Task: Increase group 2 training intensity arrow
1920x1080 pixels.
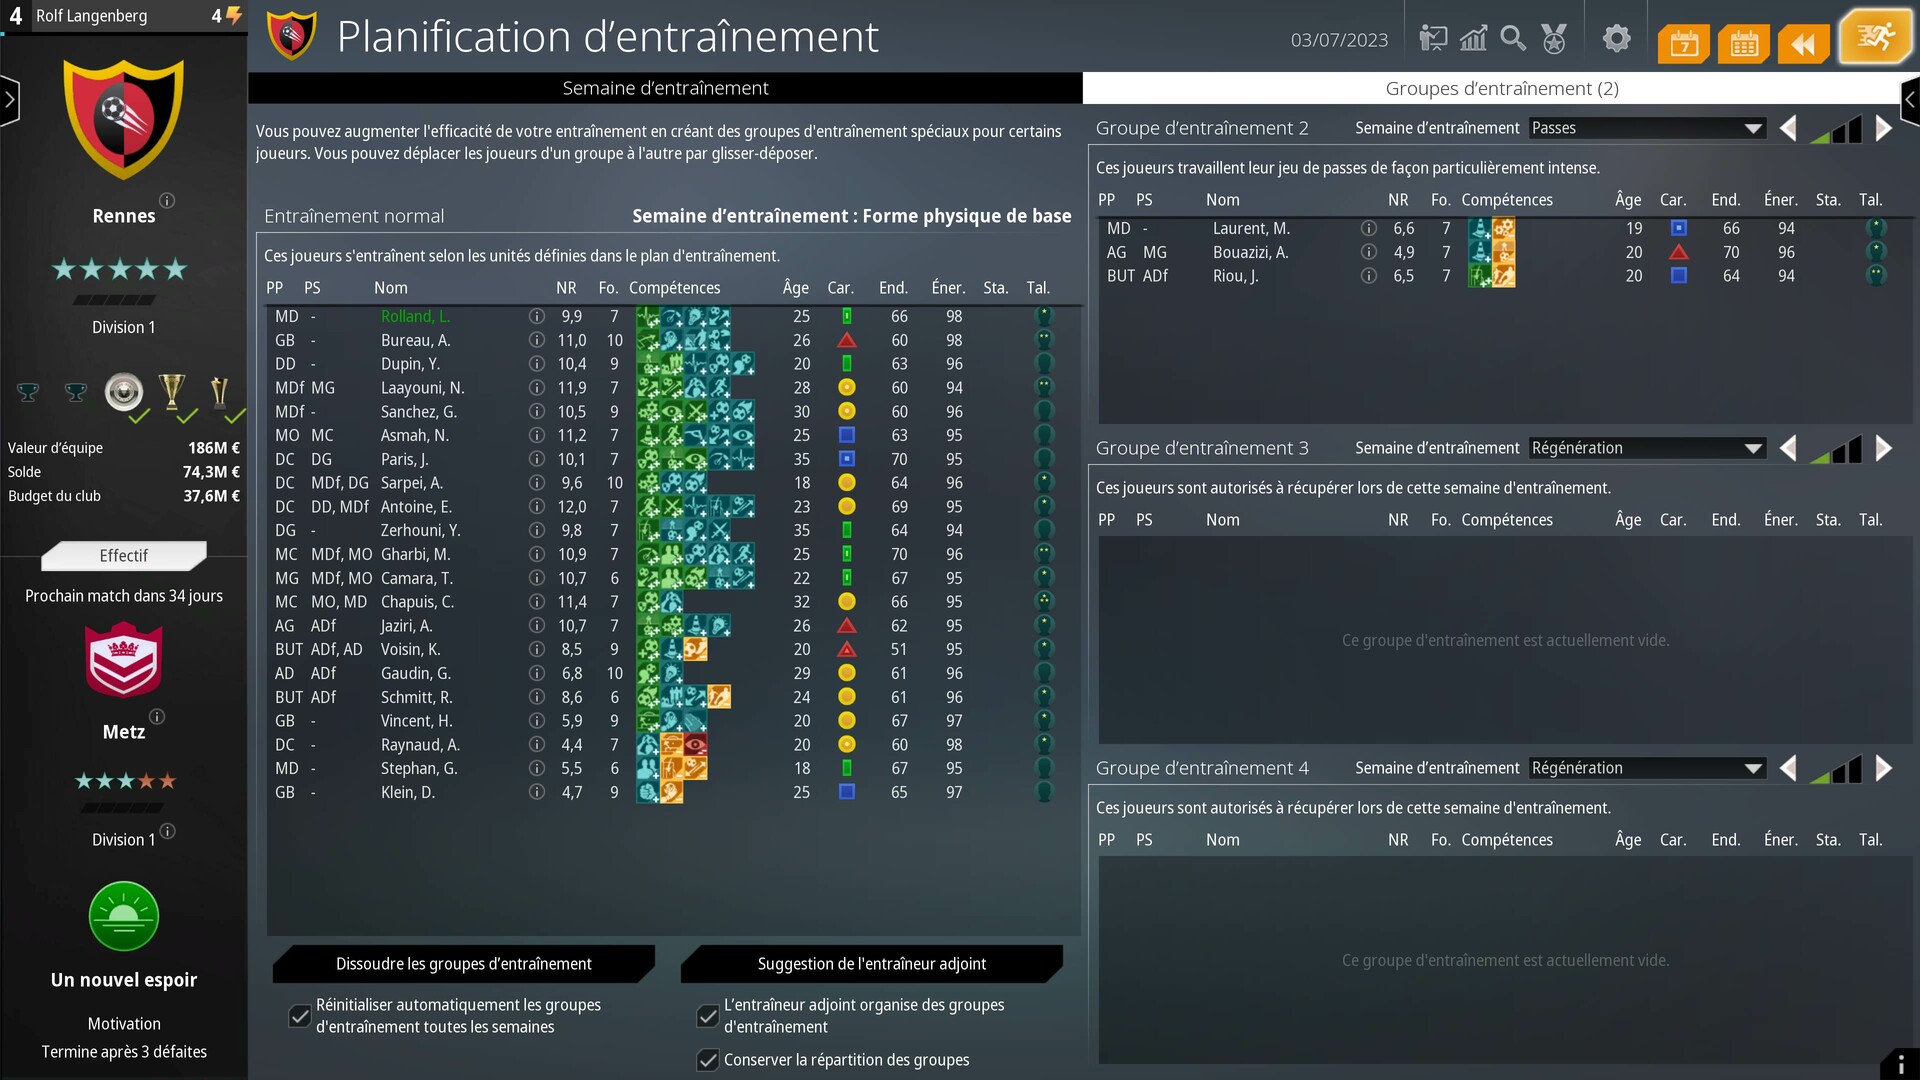Action: click(1884, 128)
